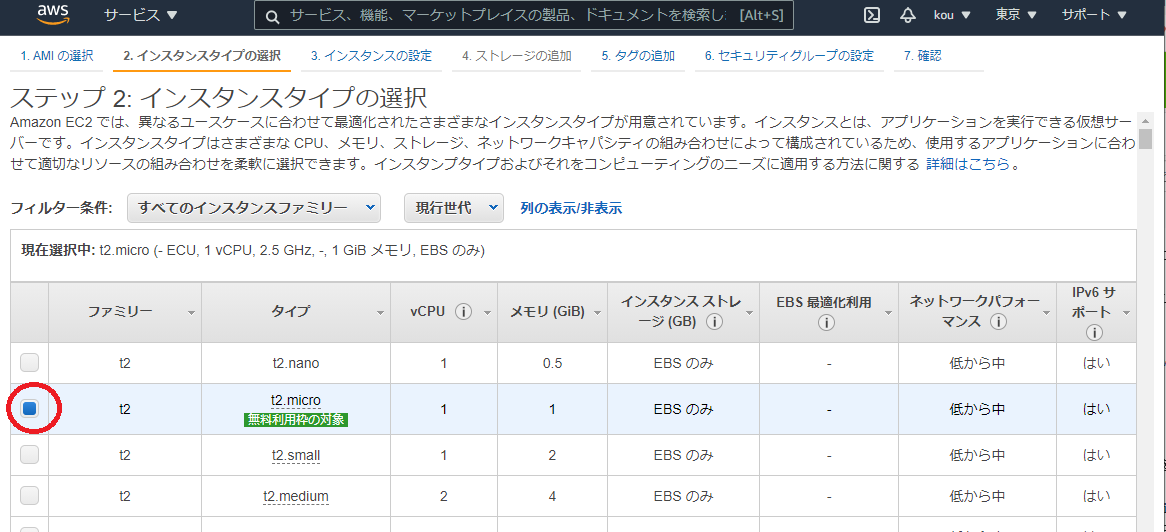Open the t2.medium type link
The image size is (1166, 532).
[296, 496]
